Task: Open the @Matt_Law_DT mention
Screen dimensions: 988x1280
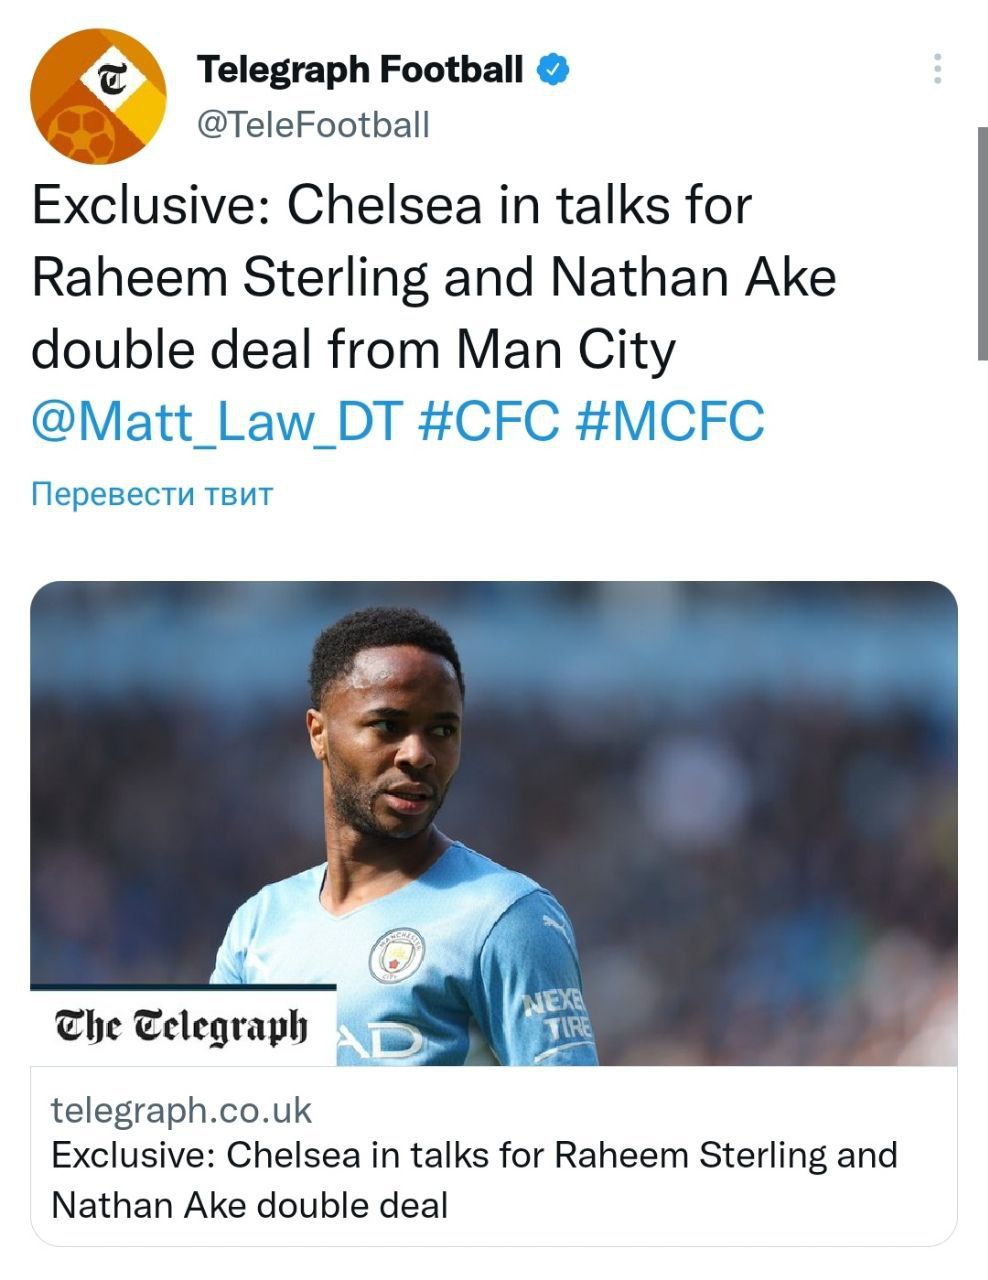Action: coord(215,421)
